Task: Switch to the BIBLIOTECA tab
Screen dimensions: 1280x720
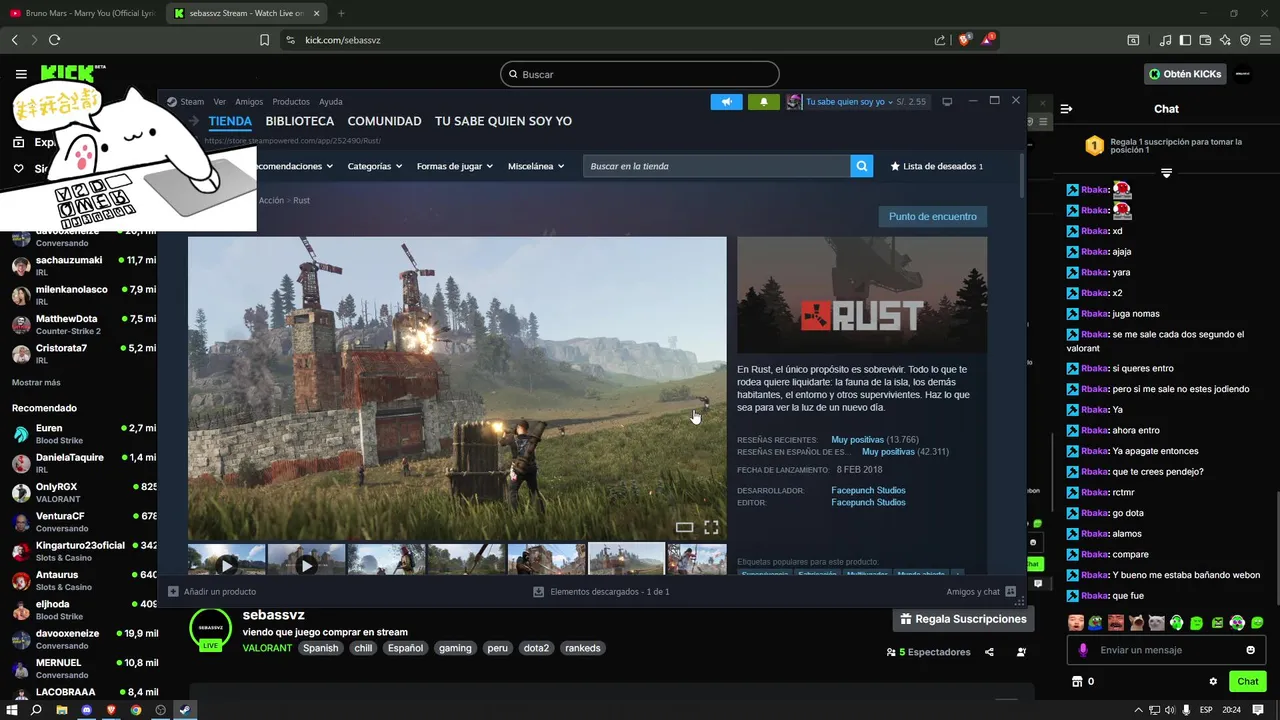Action: [300, 121]
